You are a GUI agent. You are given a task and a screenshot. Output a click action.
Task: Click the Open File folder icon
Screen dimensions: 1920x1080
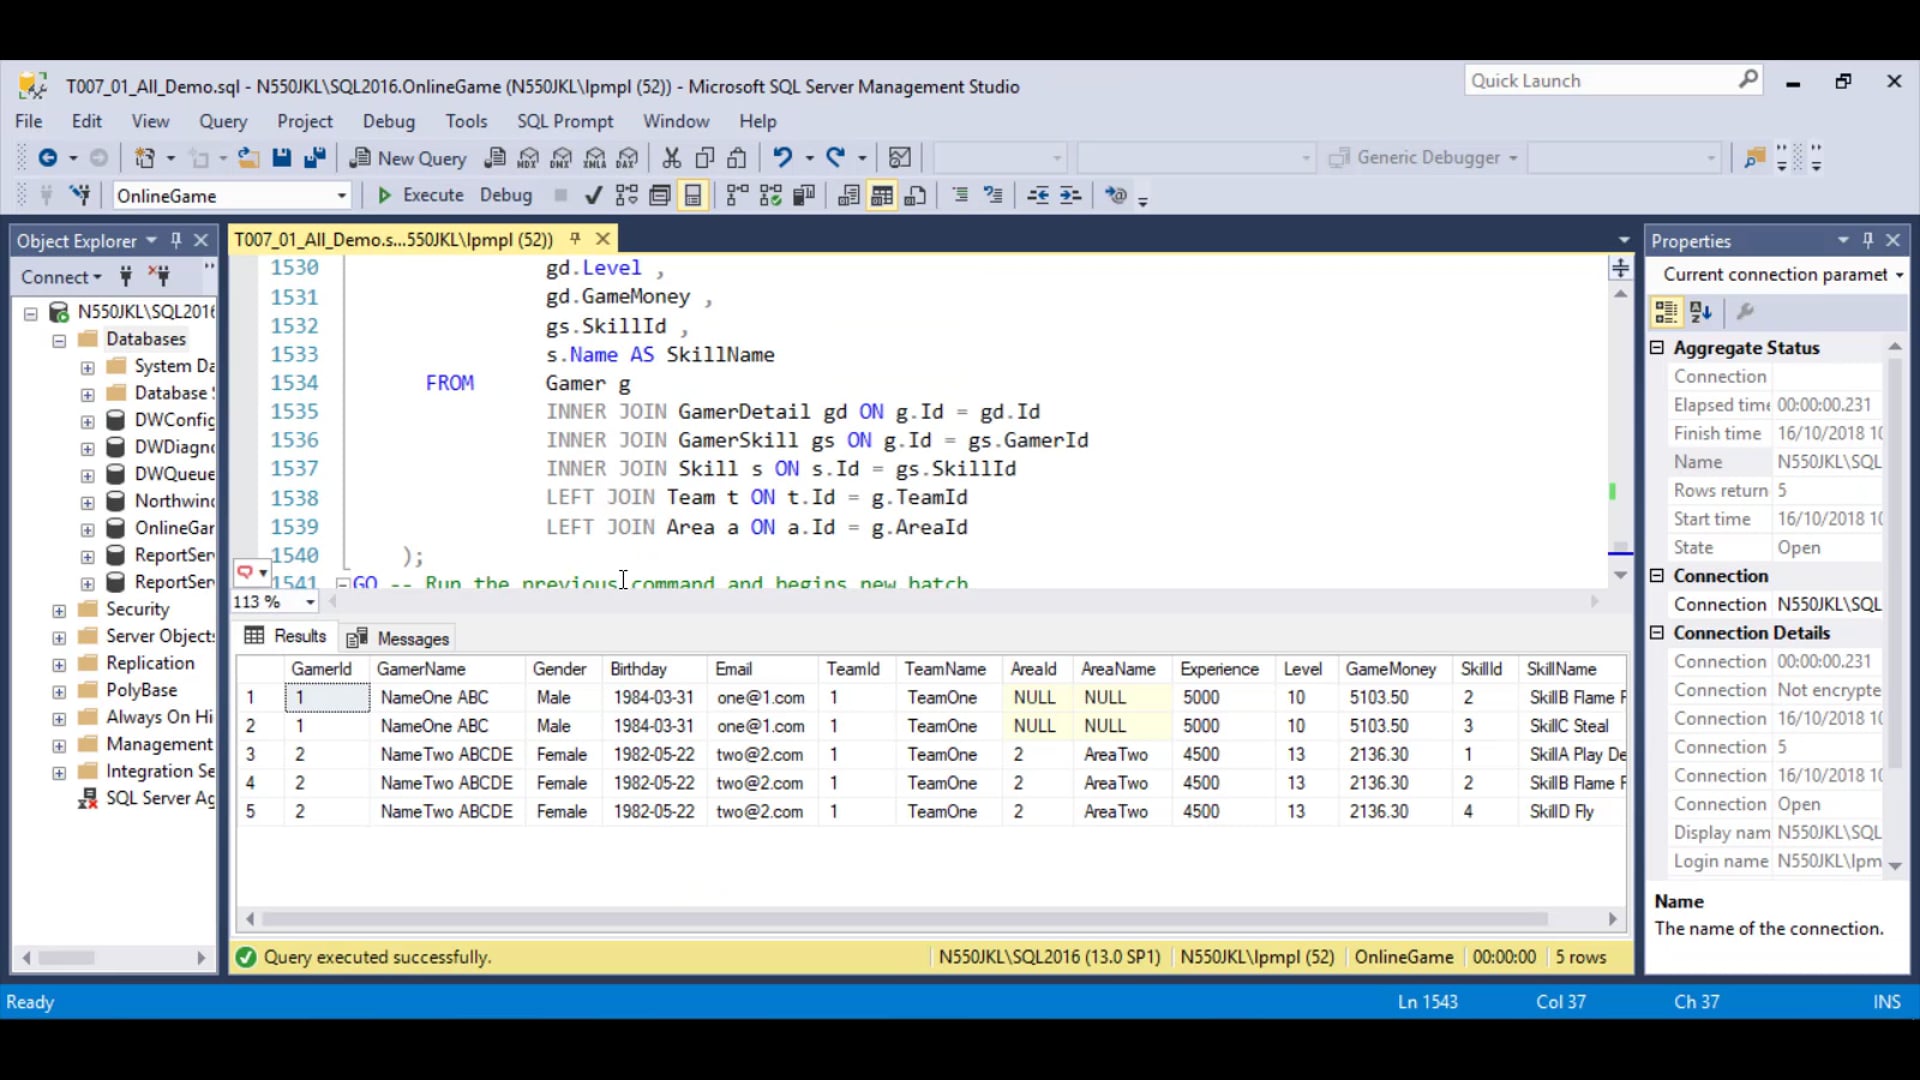click(248, 158)
